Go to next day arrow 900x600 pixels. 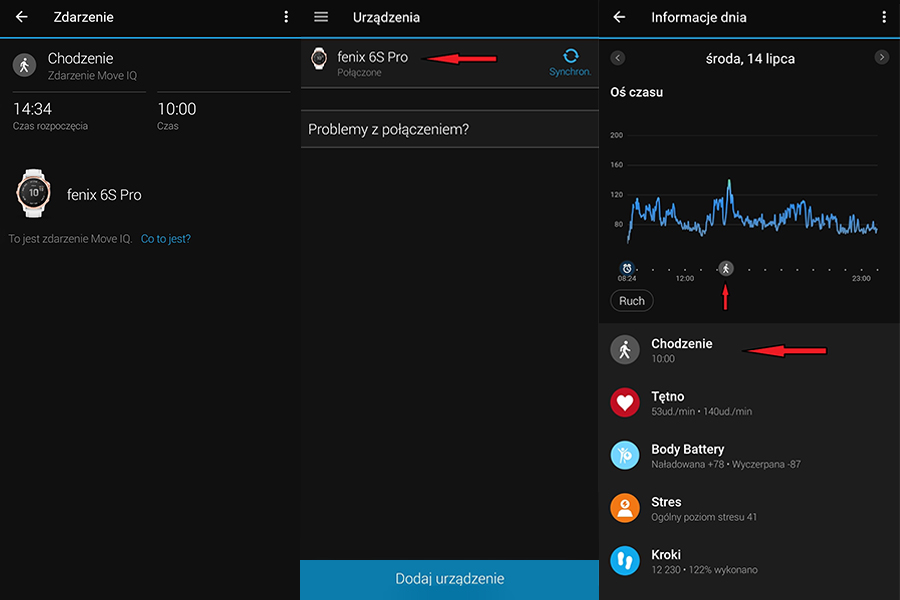(x=882, y=57)
